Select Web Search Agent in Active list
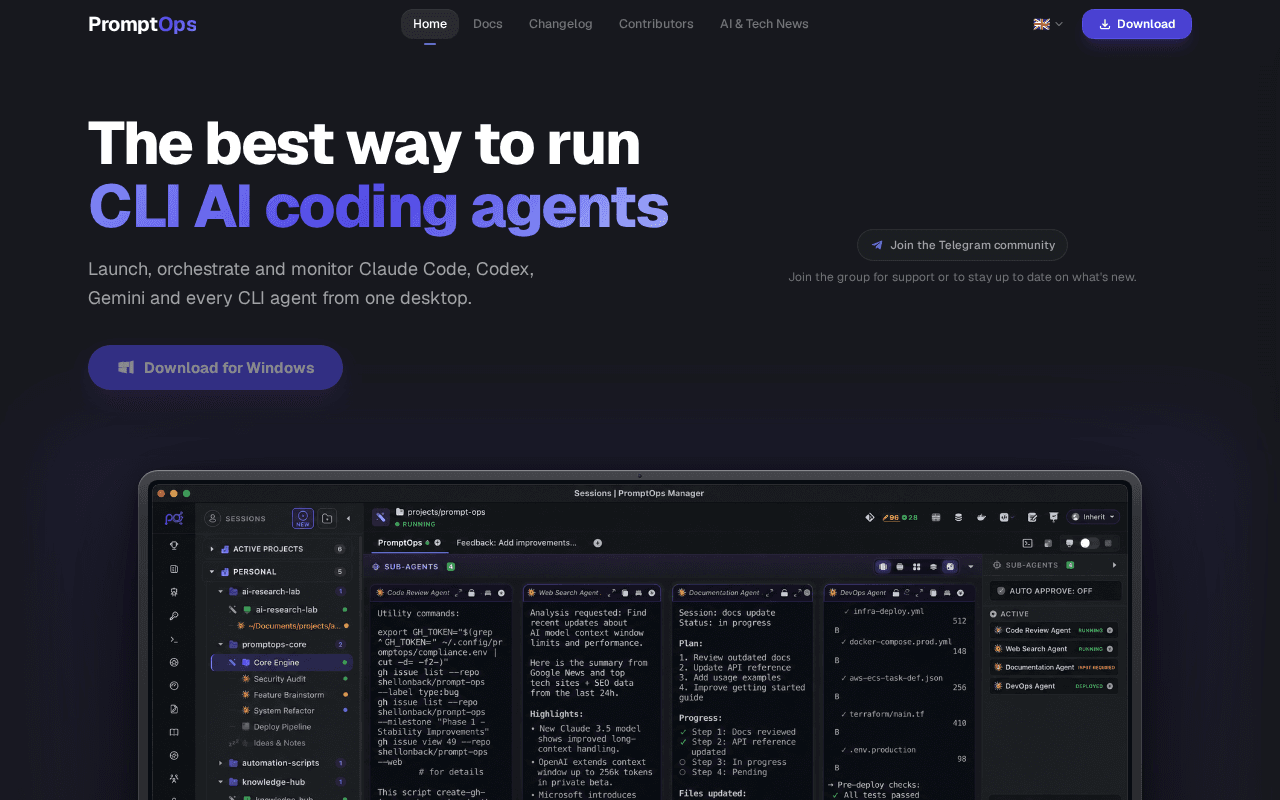This screenshot has width=1280, height=800. (1054, 649)
